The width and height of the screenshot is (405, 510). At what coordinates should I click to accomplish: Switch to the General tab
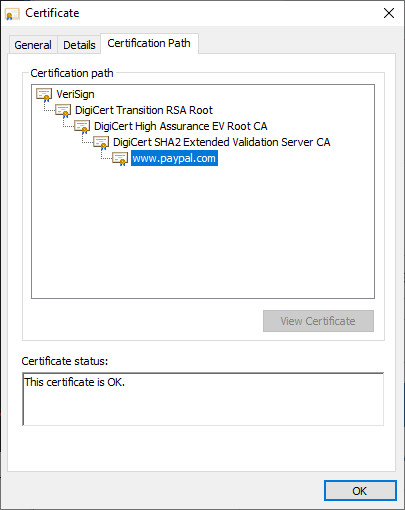[33, 45]
